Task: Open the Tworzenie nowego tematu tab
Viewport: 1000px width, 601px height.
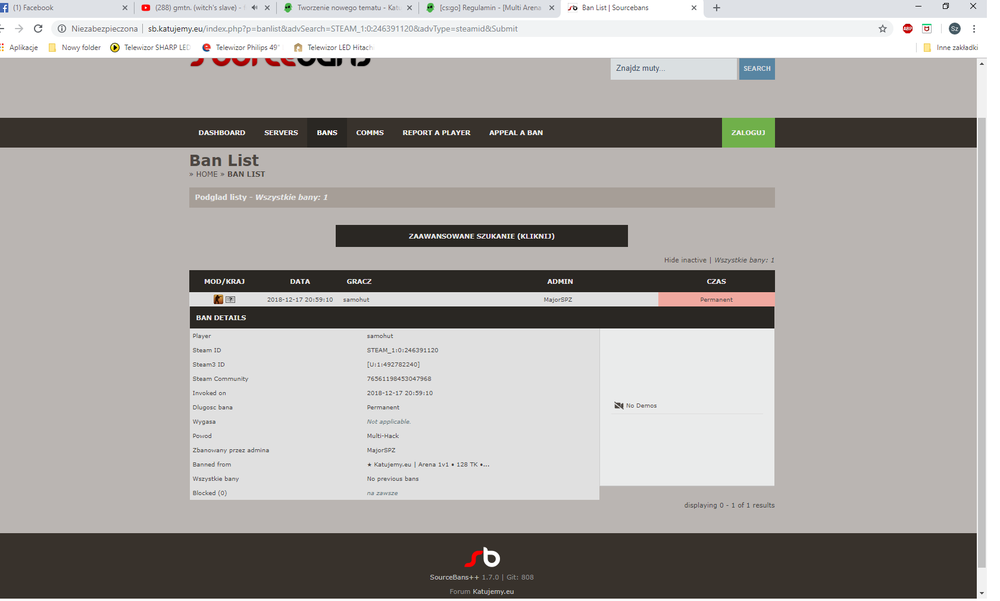Action: point(348,8)
